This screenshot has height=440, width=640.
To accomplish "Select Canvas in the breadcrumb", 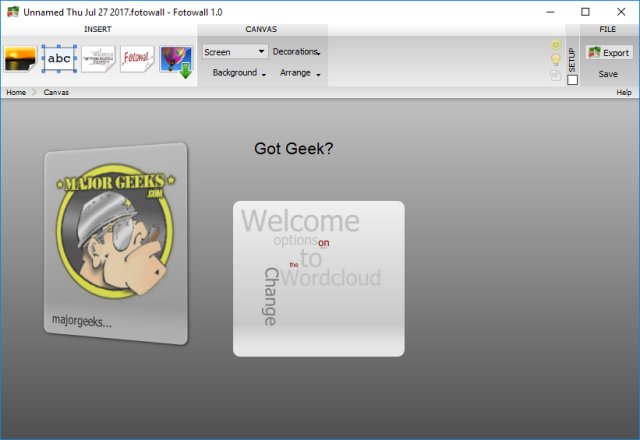I will pyautogui.click(x=56, y=92).
